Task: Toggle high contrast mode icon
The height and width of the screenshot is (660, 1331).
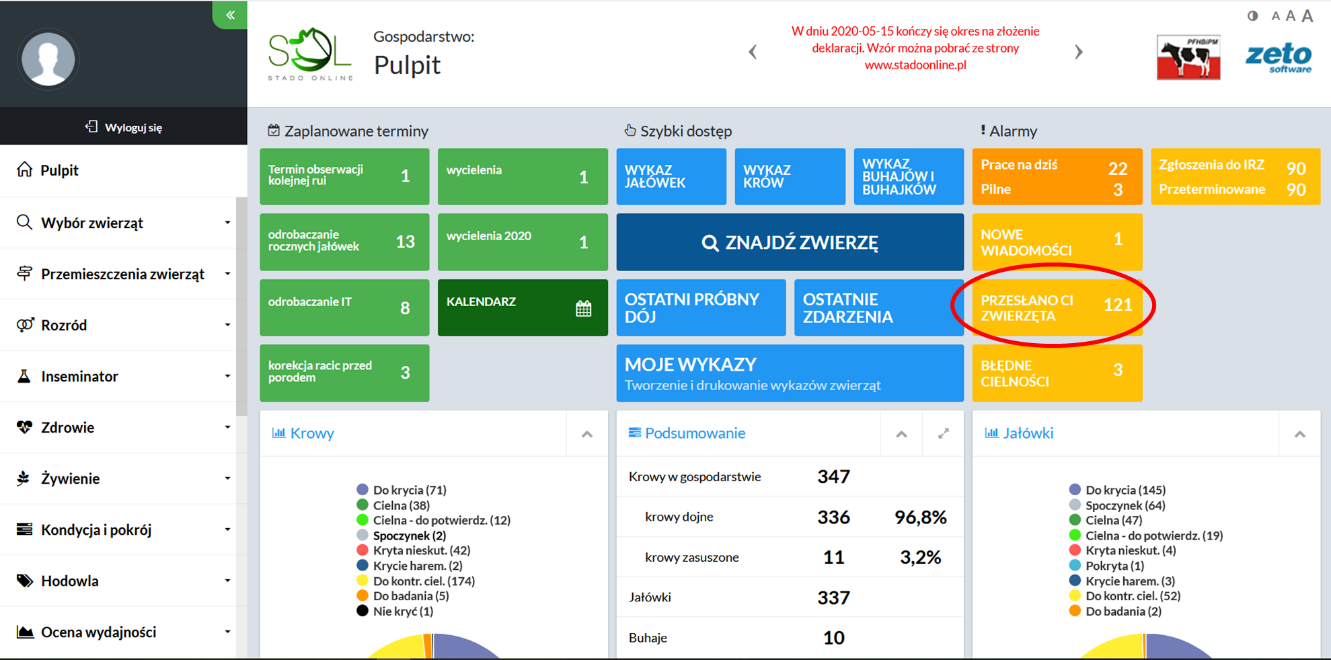Action: [1253, 16]
